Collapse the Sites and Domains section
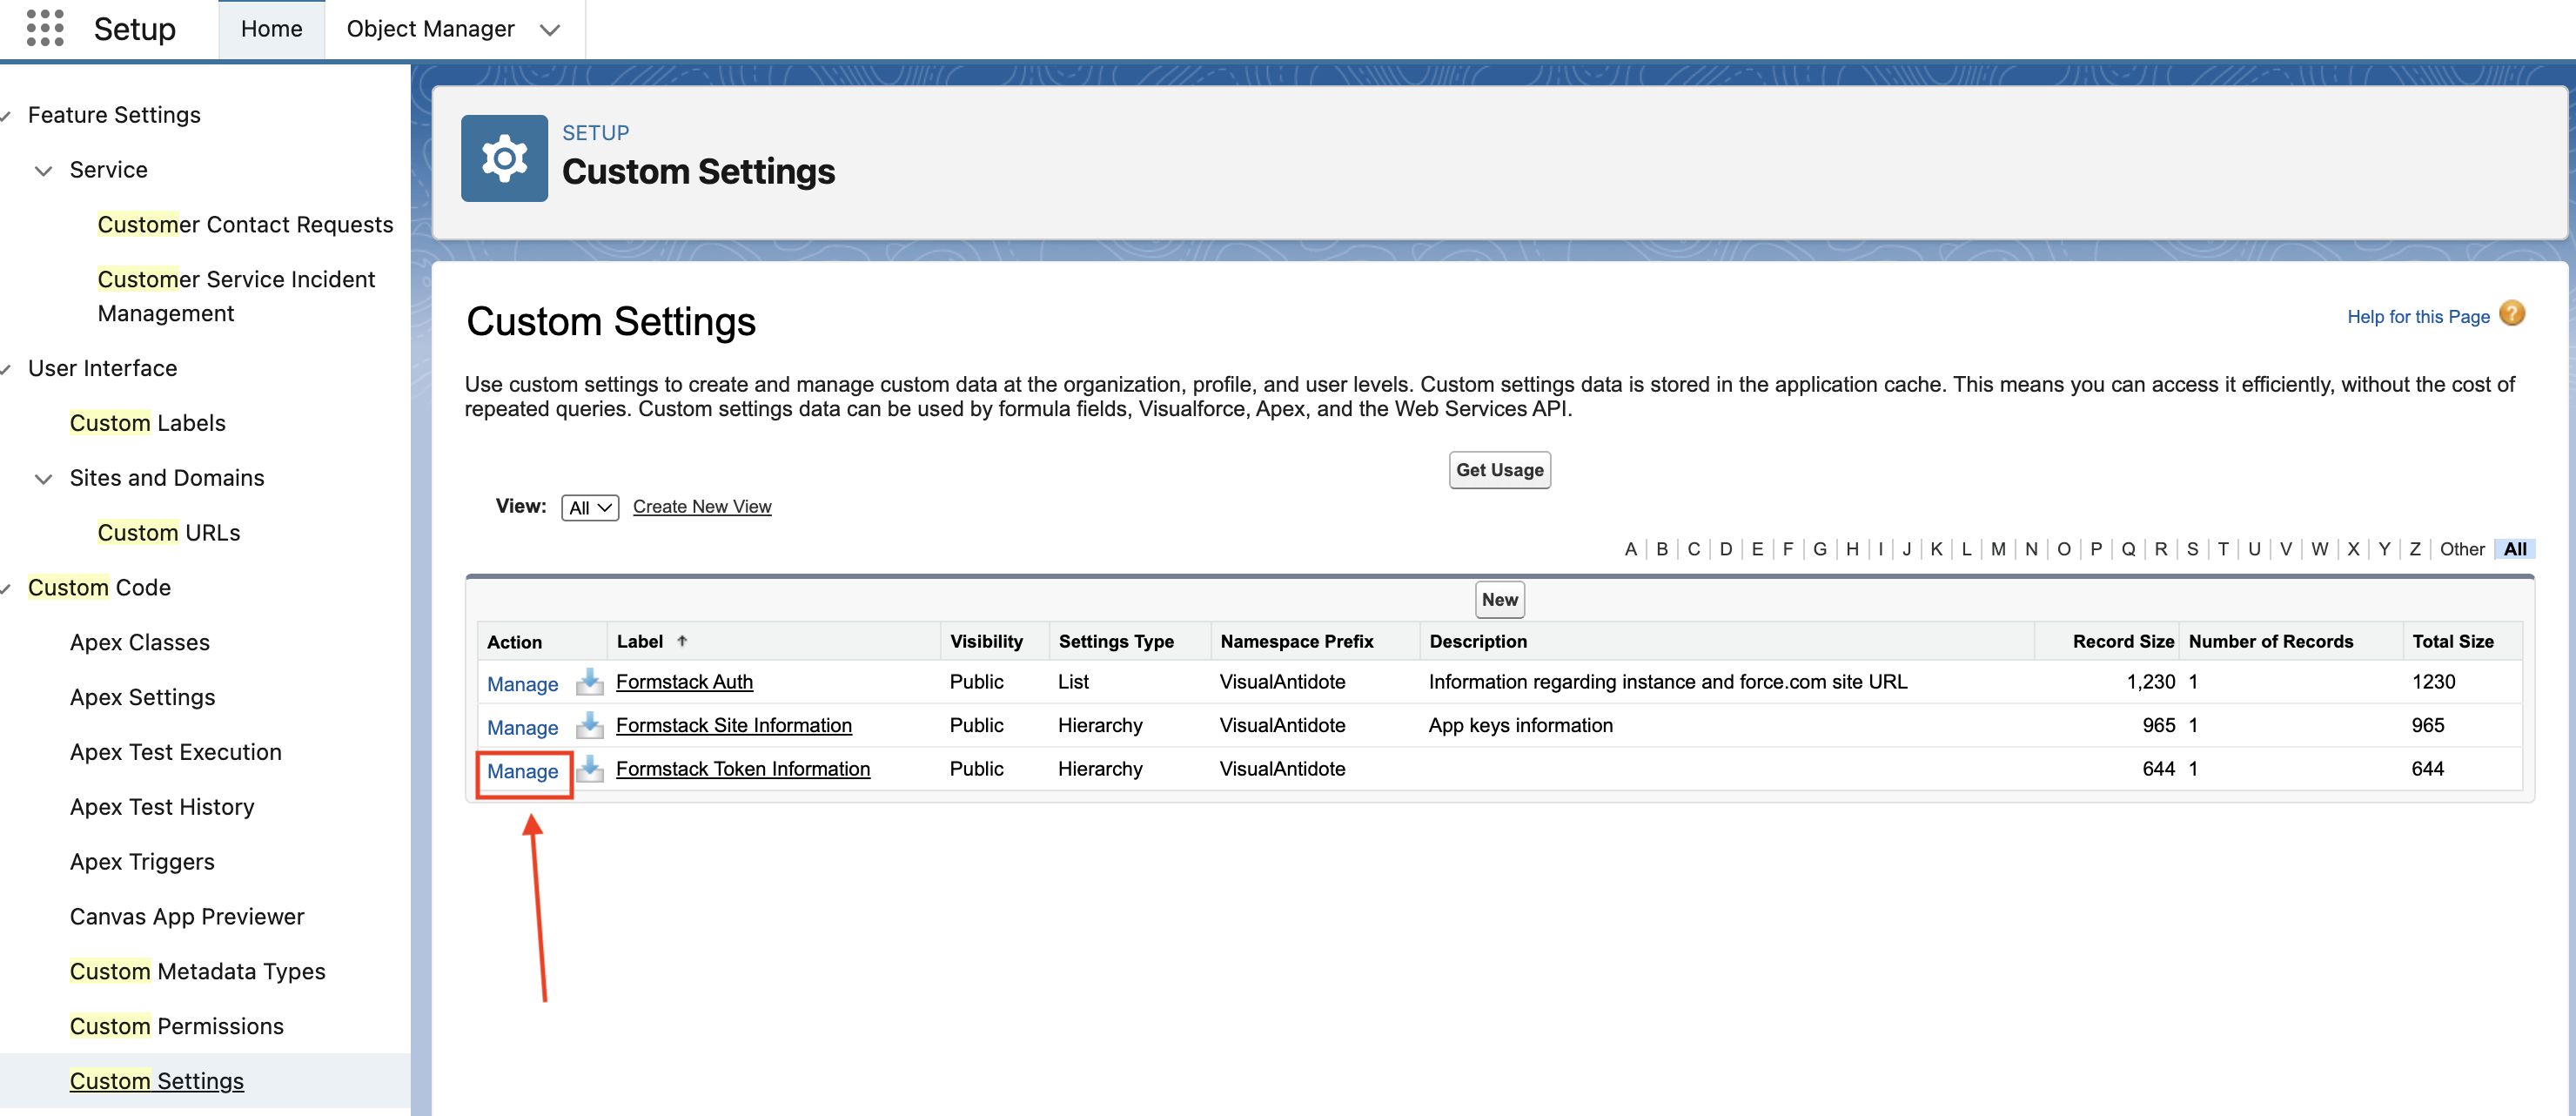The width and height of the screenshot is (2576, 1116). click(x=43, y=478)
